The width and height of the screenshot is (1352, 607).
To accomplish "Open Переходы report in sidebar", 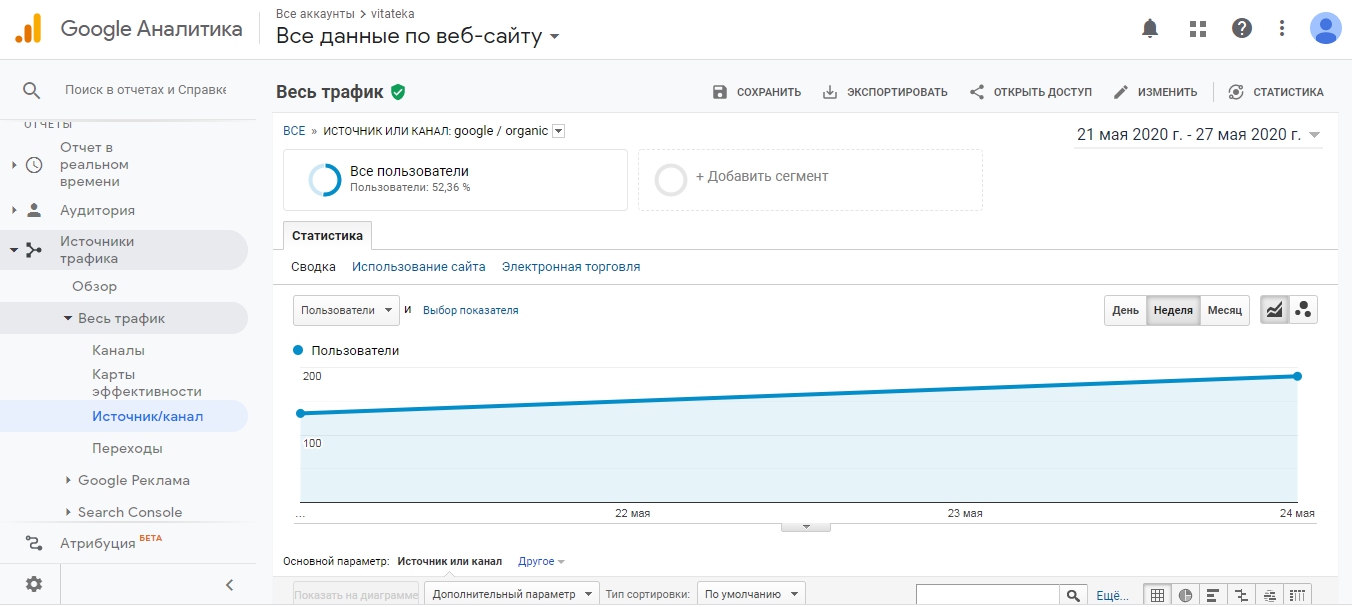I will 127,448.
